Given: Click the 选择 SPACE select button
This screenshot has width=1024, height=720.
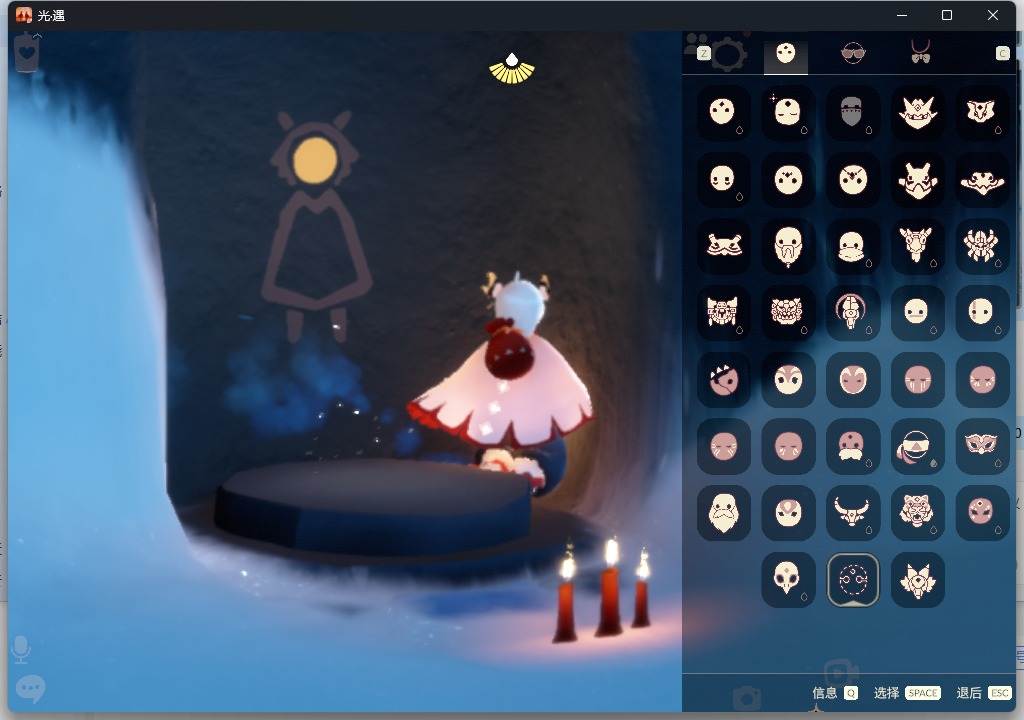Looking at the screenshot, I should [907, 693].
